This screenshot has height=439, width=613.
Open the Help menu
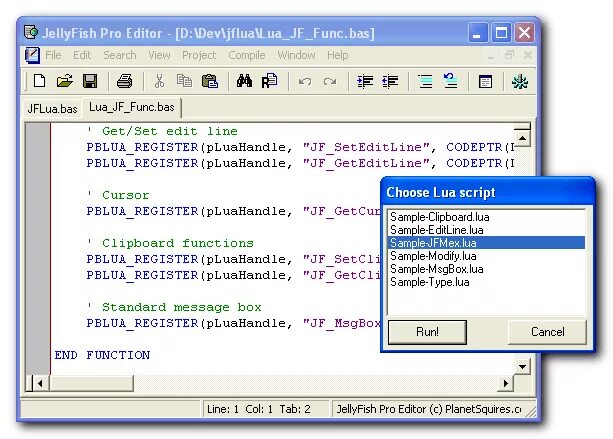[338, 55]
